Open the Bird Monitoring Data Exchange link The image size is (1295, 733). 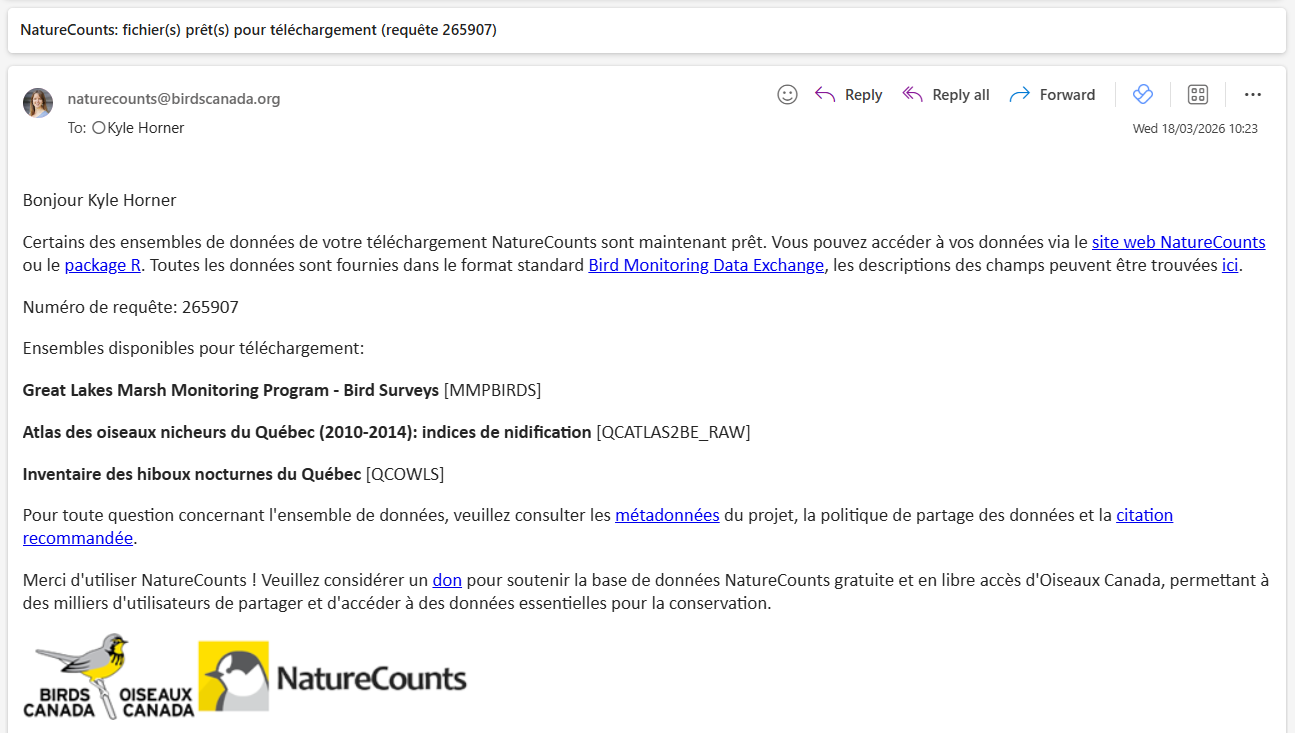(x=706, y=265)
